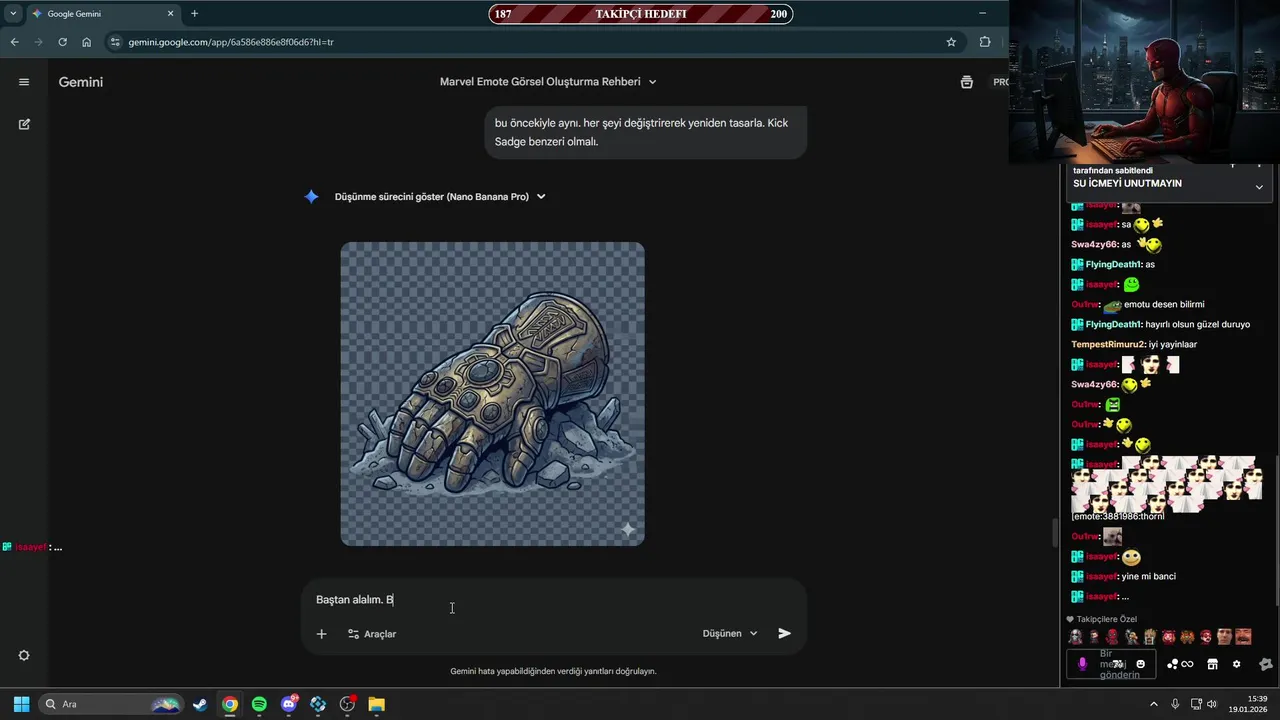Screen dimensions: 1280x720
Task: Select the Groot follower emote
Action: [x=1149, y=637]
